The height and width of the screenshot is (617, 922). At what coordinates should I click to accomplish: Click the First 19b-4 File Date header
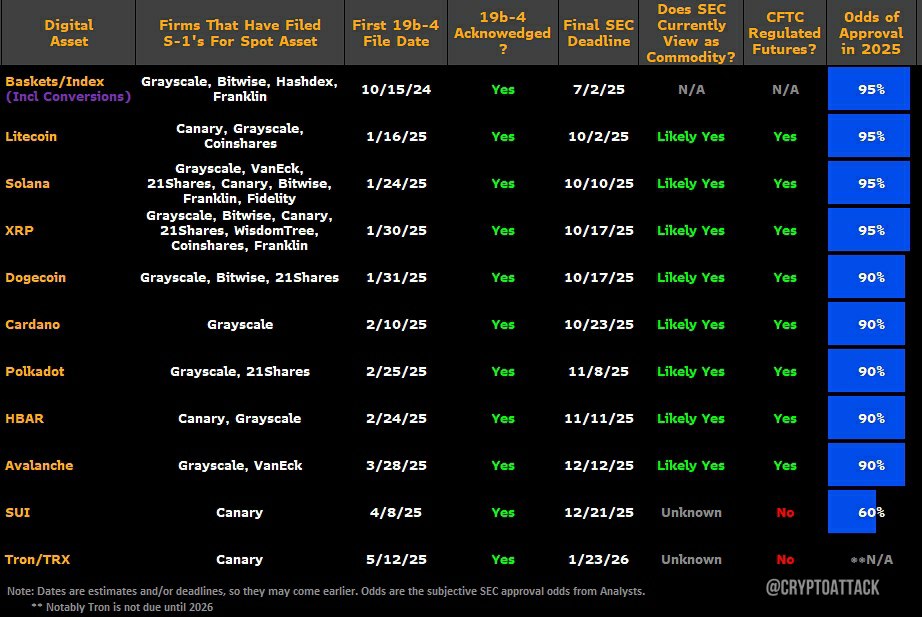[396, 33]
